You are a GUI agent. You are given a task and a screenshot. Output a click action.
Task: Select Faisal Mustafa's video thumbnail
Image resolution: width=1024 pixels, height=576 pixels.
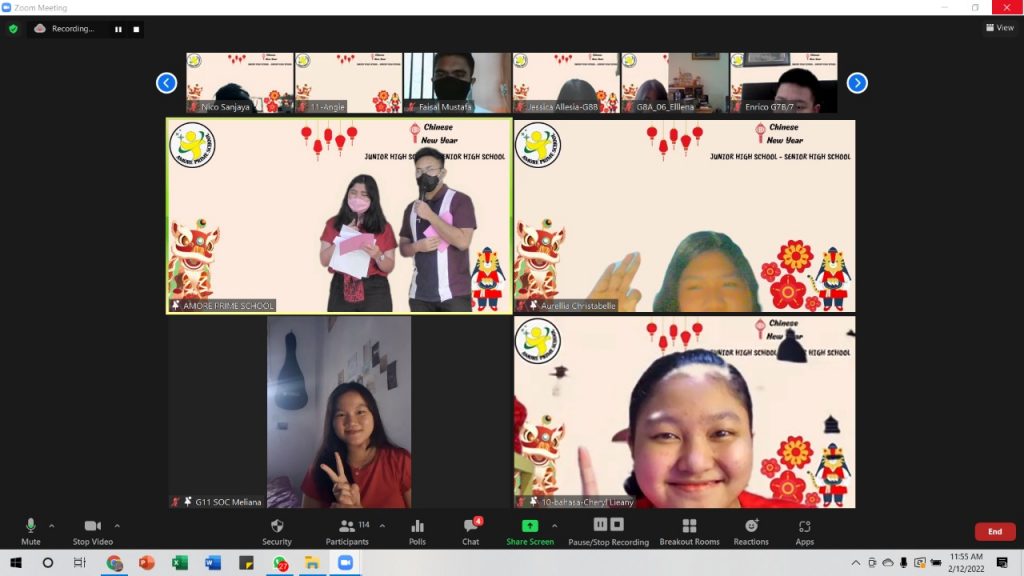tap(457, 82)
